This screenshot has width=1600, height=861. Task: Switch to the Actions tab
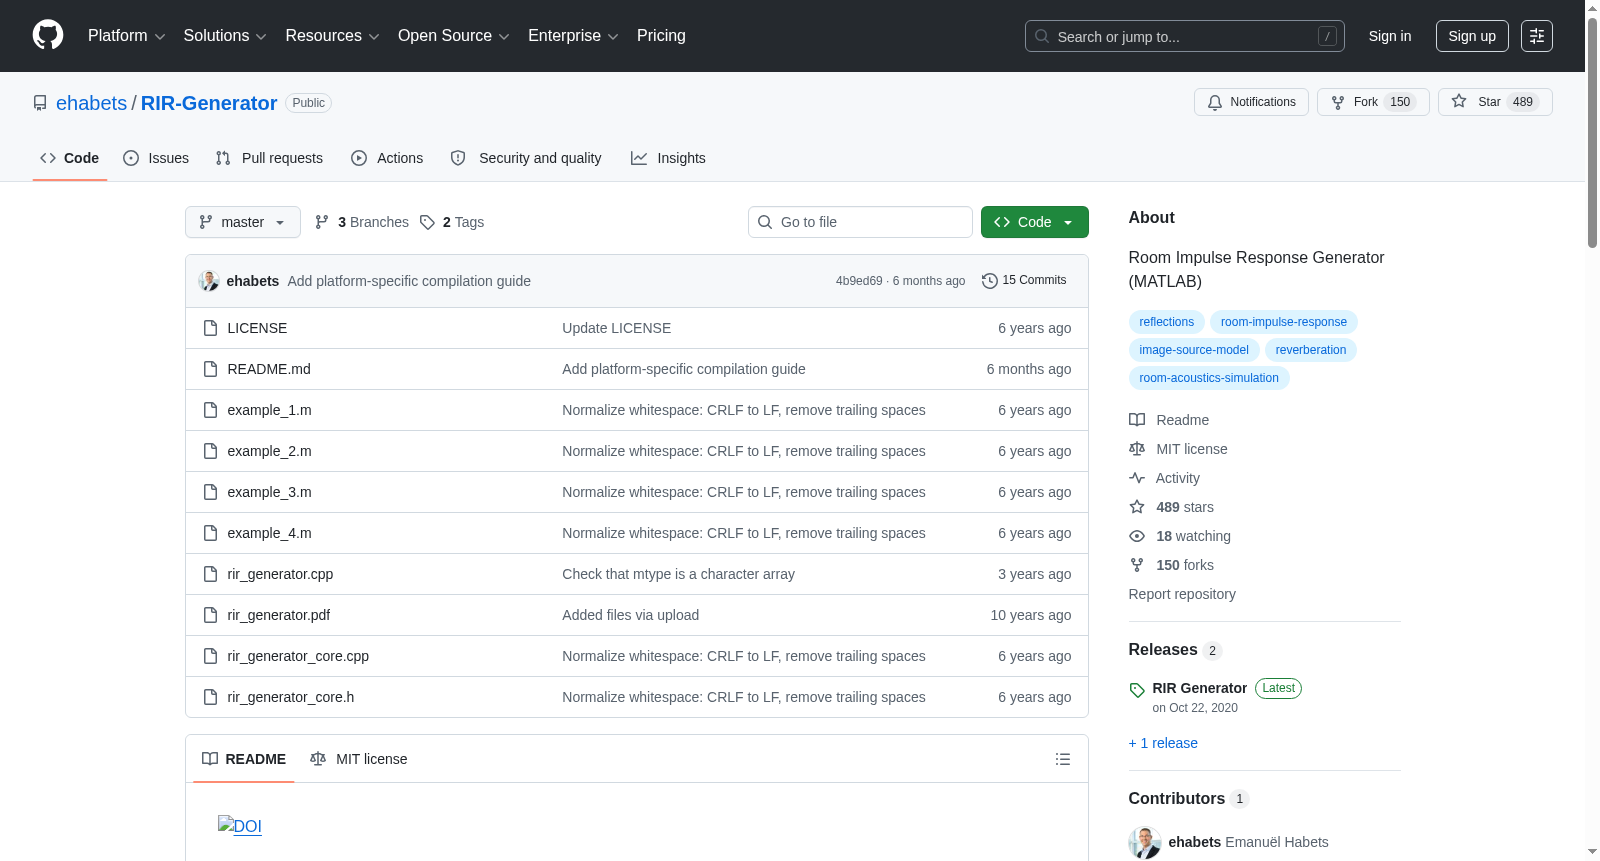[387, 158]
